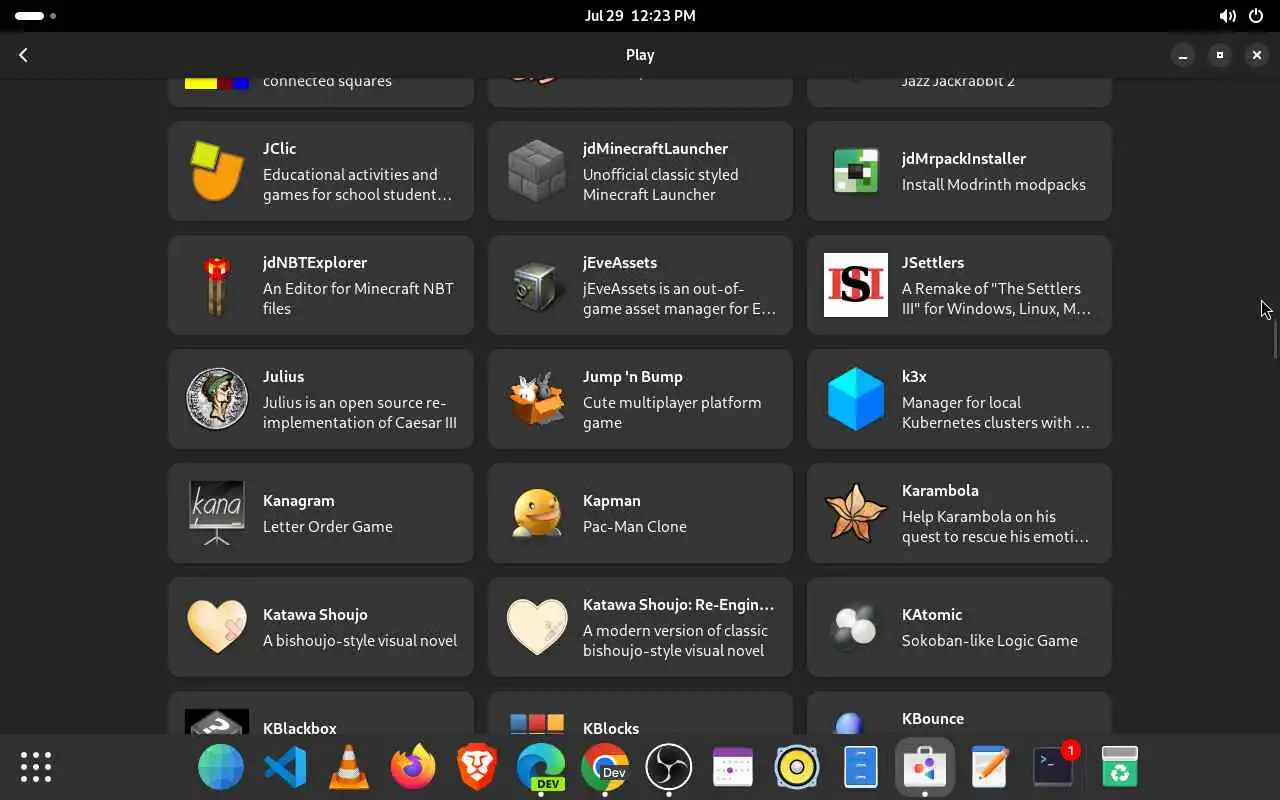Click "Pac-Man Clone" description
Image resolution: width=1280 pixels, height=800 pixels.
coord(634,526)
